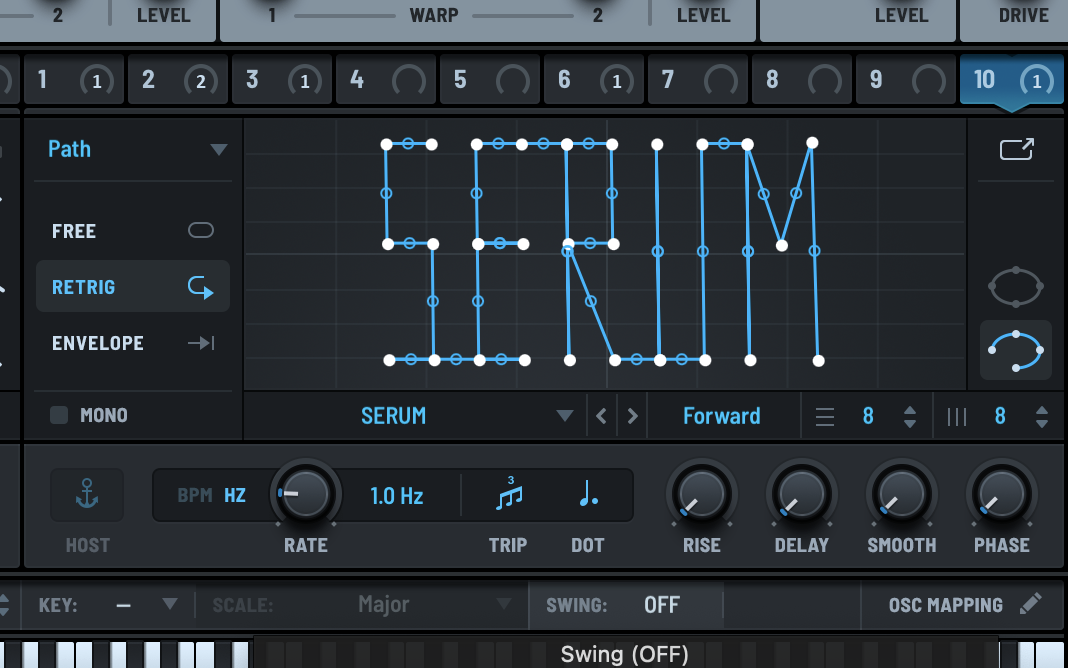The image size is (1068, 668).
Task: Click the M letter valley point
Action: (782, 245)
